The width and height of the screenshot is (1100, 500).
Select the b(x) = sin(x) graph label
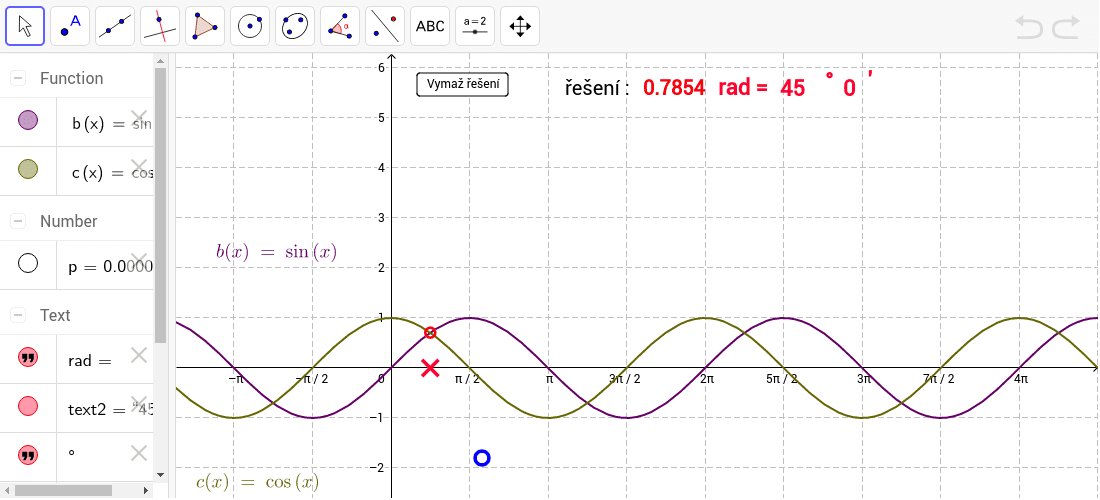point(276,252)
